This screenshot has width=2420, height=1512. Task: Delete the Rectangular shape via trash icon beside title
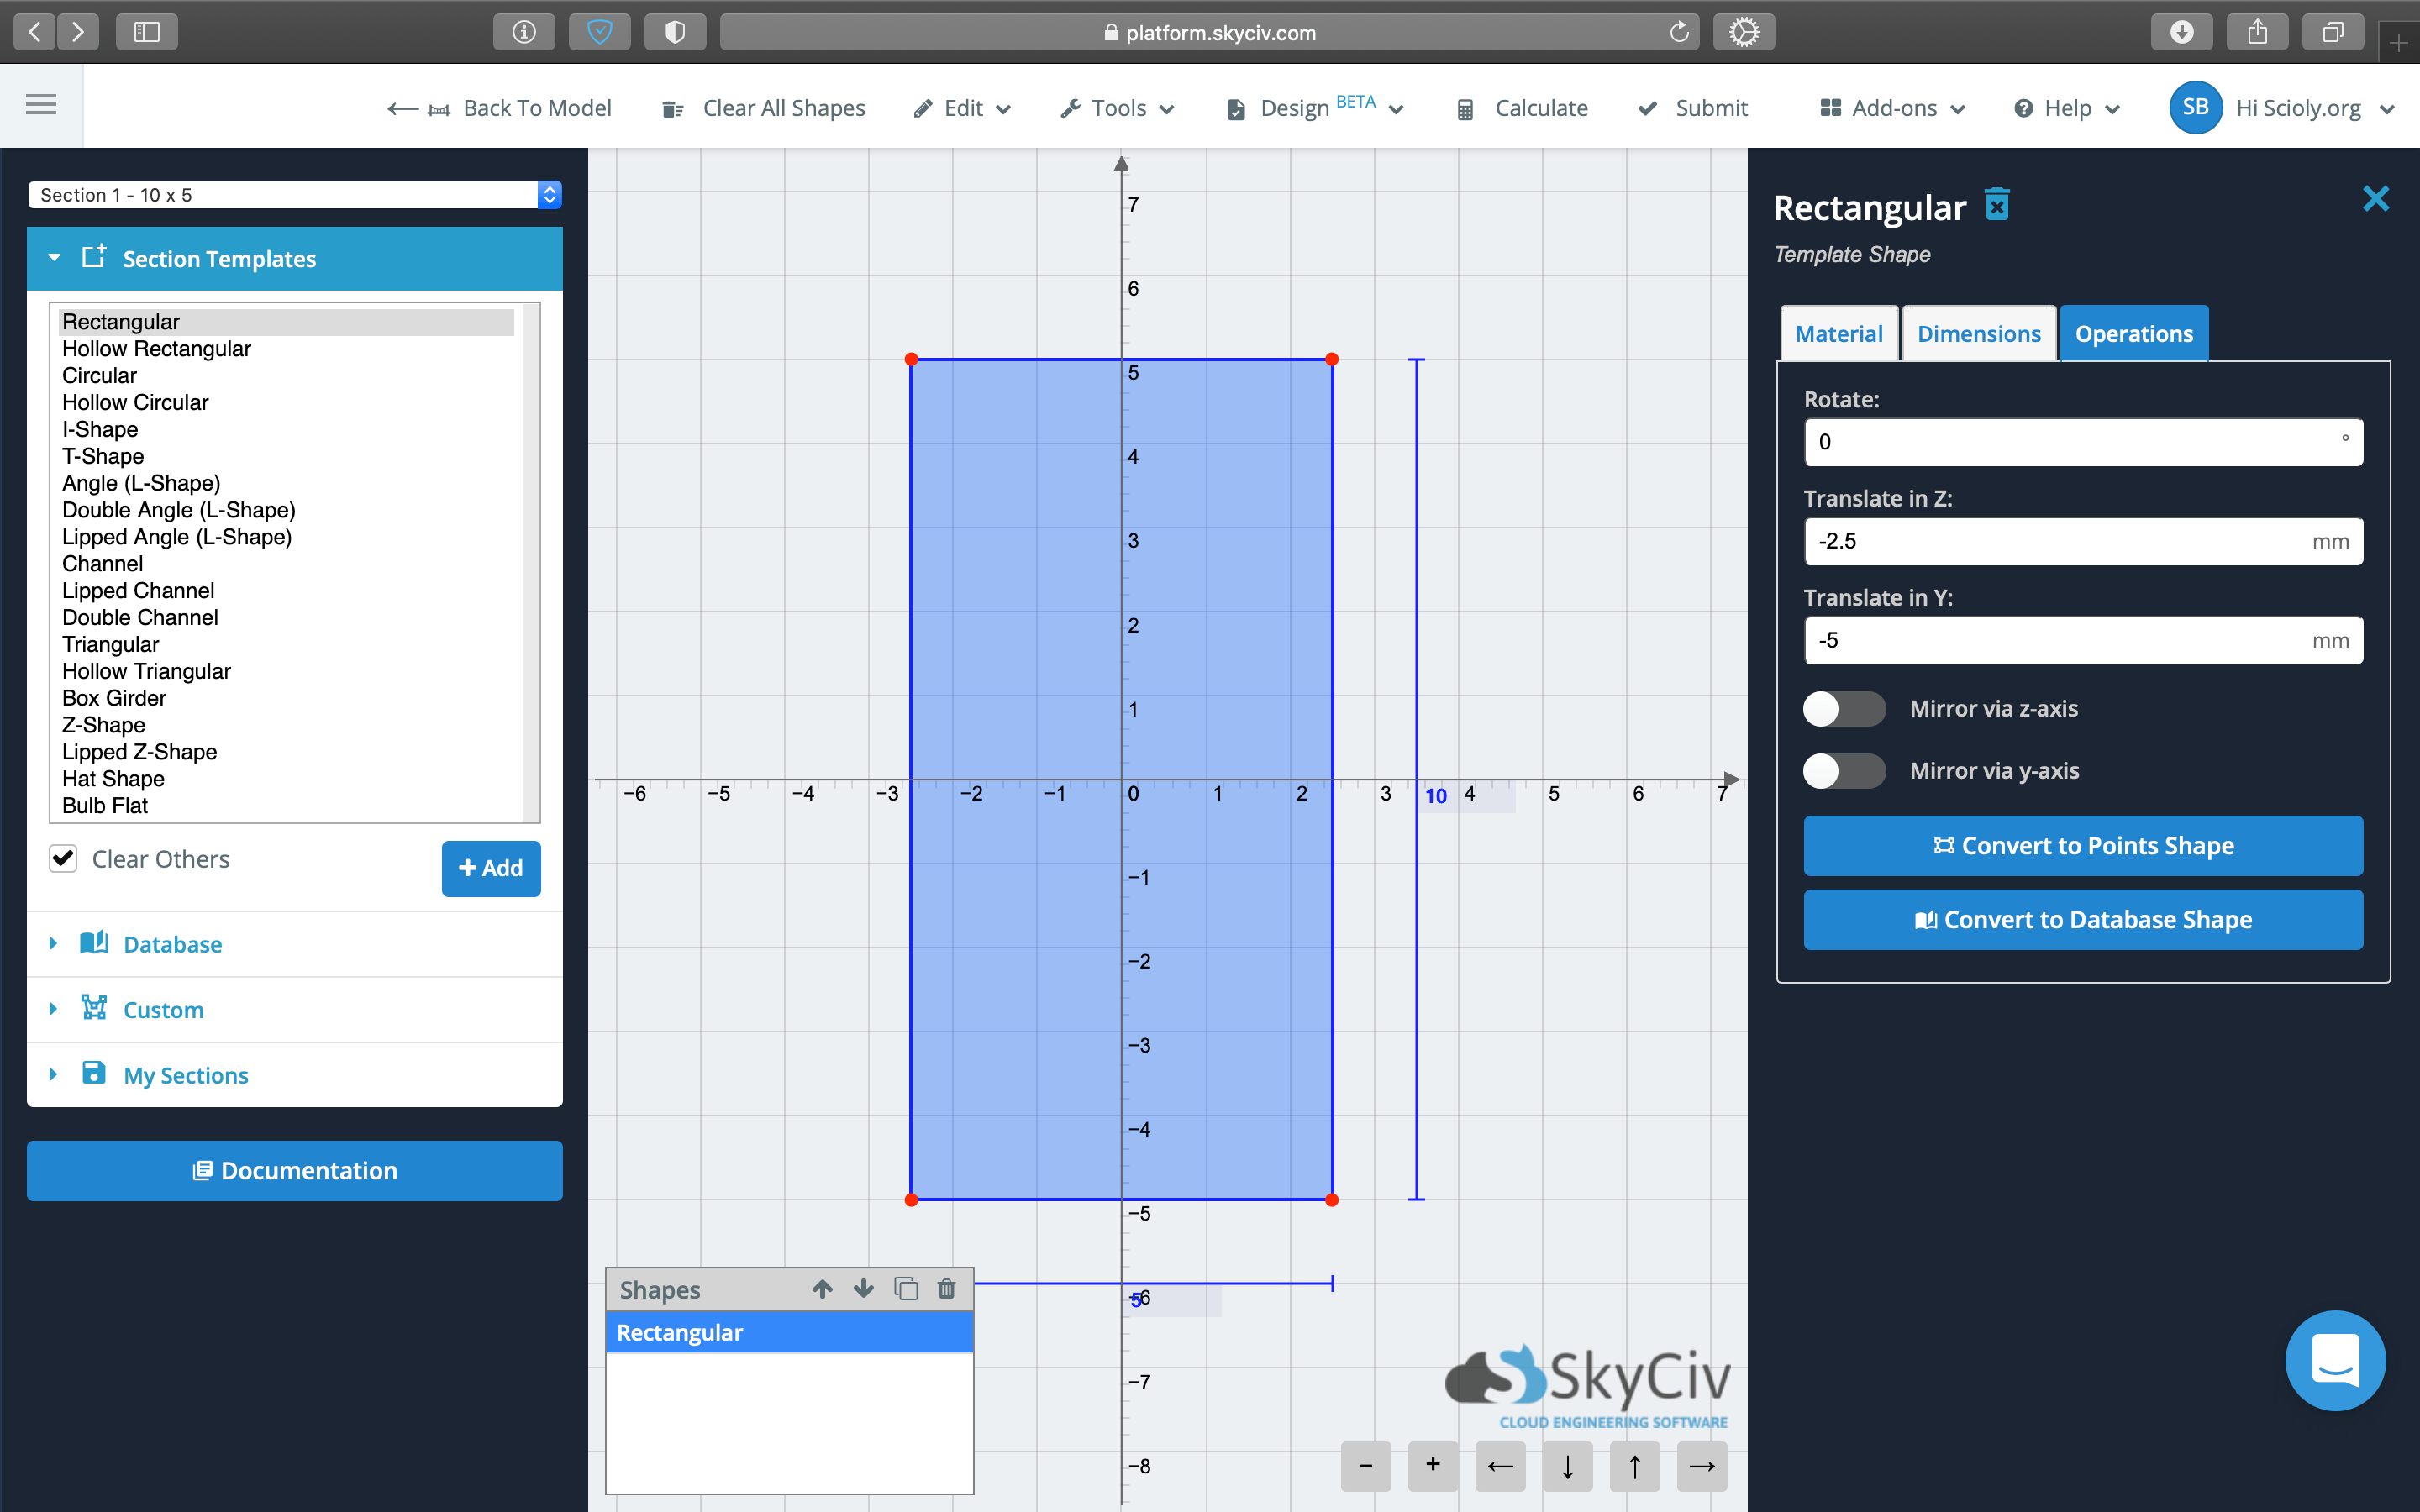pyautogui.click(x=1997, y=205)
